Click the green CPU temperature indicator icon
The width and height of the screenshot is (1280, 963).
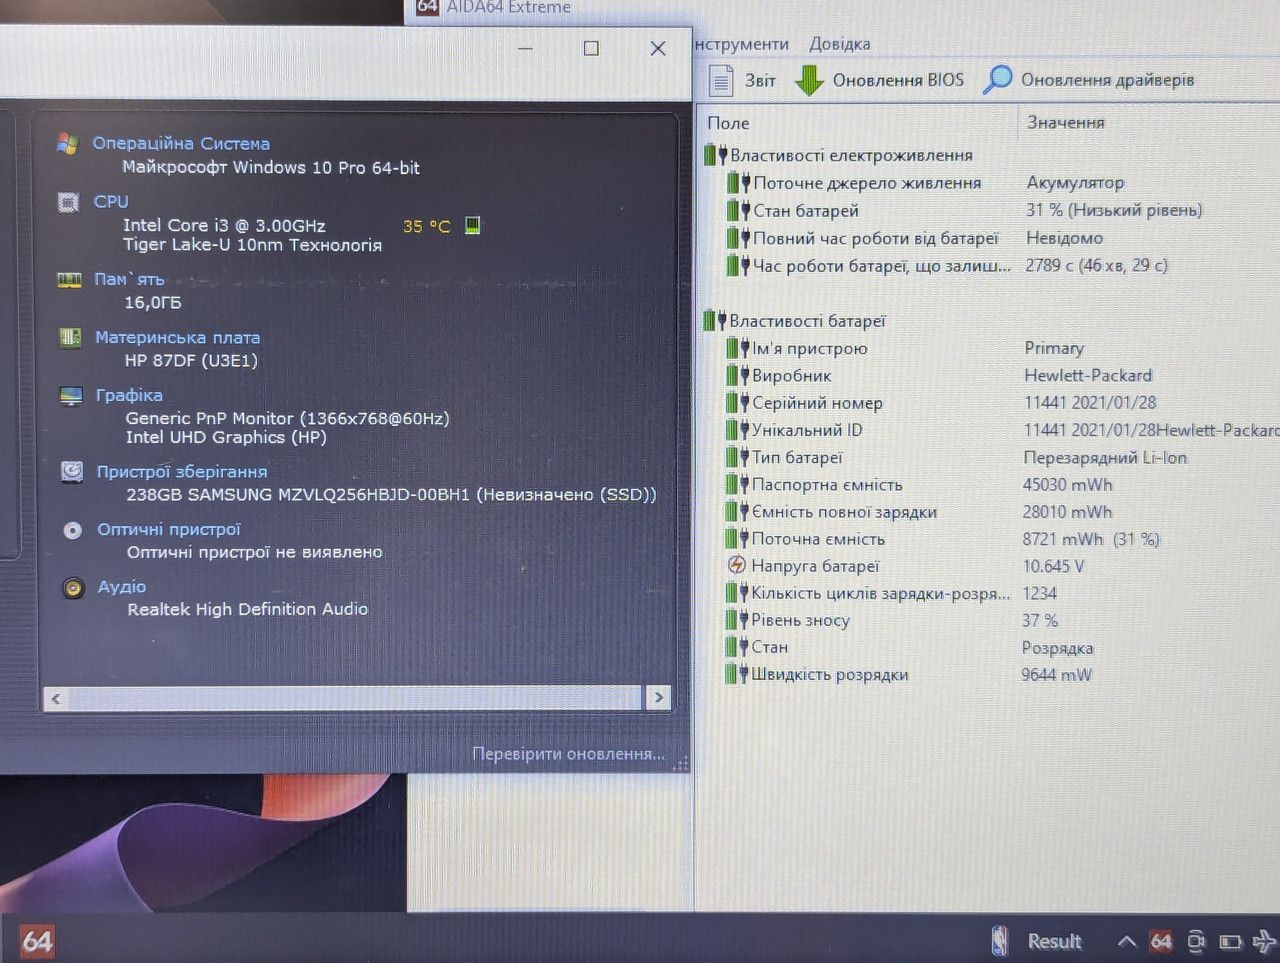pos(473,226)
